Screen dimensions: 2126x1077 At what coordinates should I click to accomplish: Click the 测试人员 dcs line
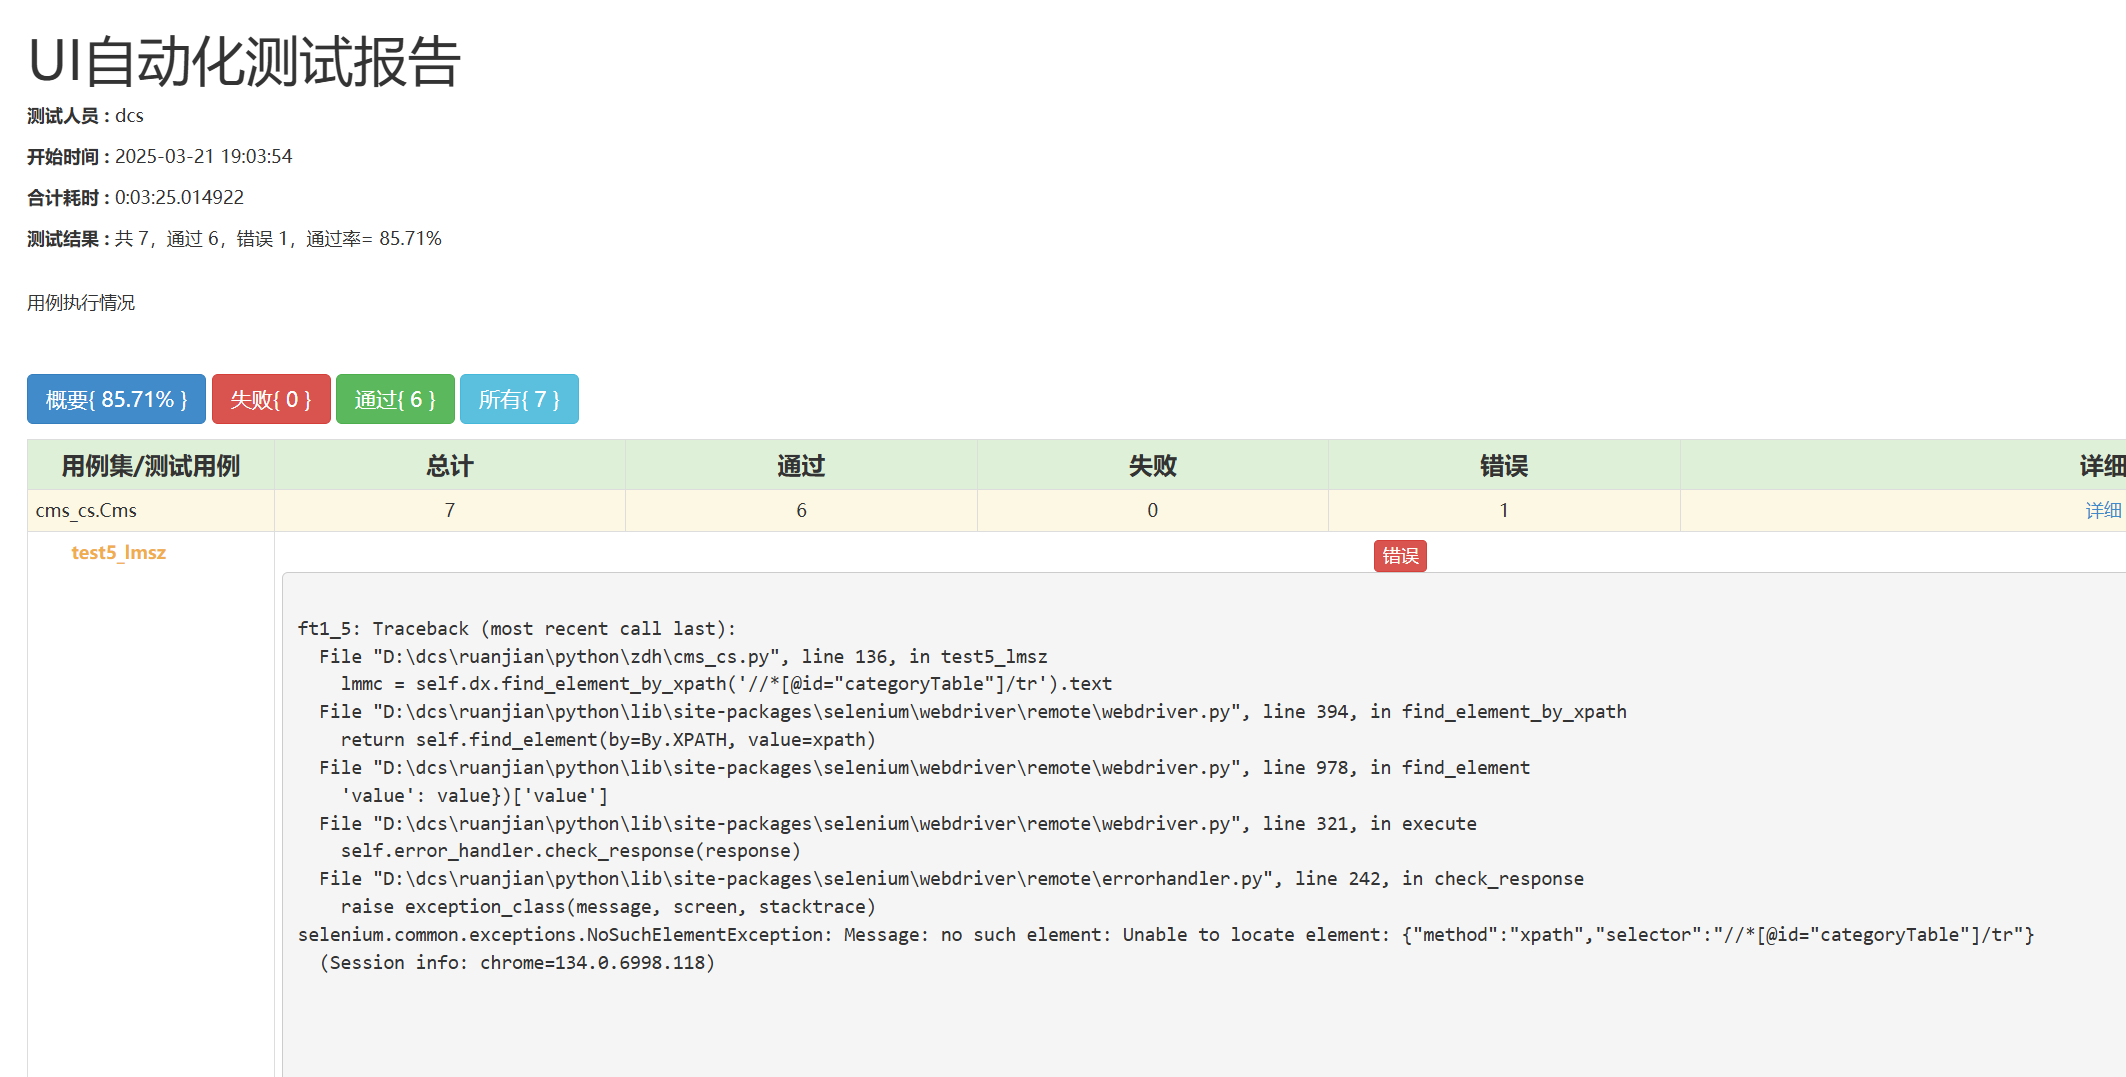tap(85, 116)
